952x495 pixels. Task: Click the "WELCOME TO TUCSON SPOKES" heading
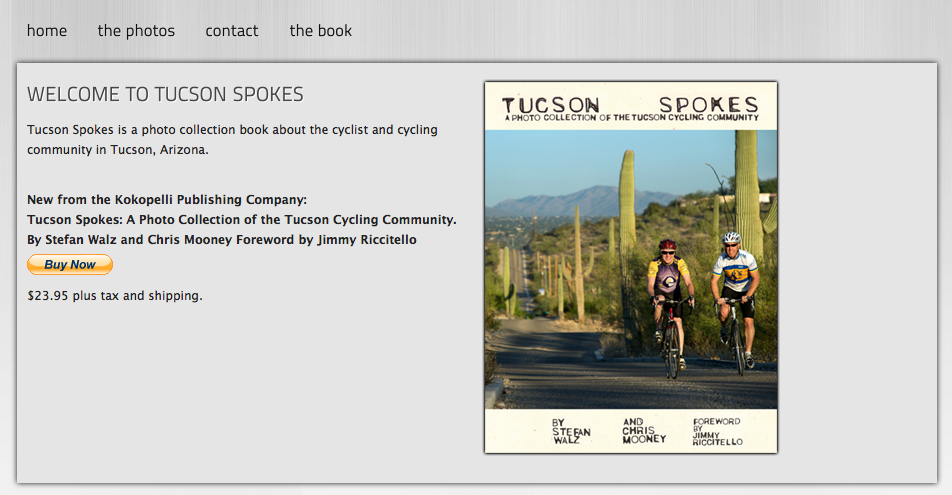(165, 94)
